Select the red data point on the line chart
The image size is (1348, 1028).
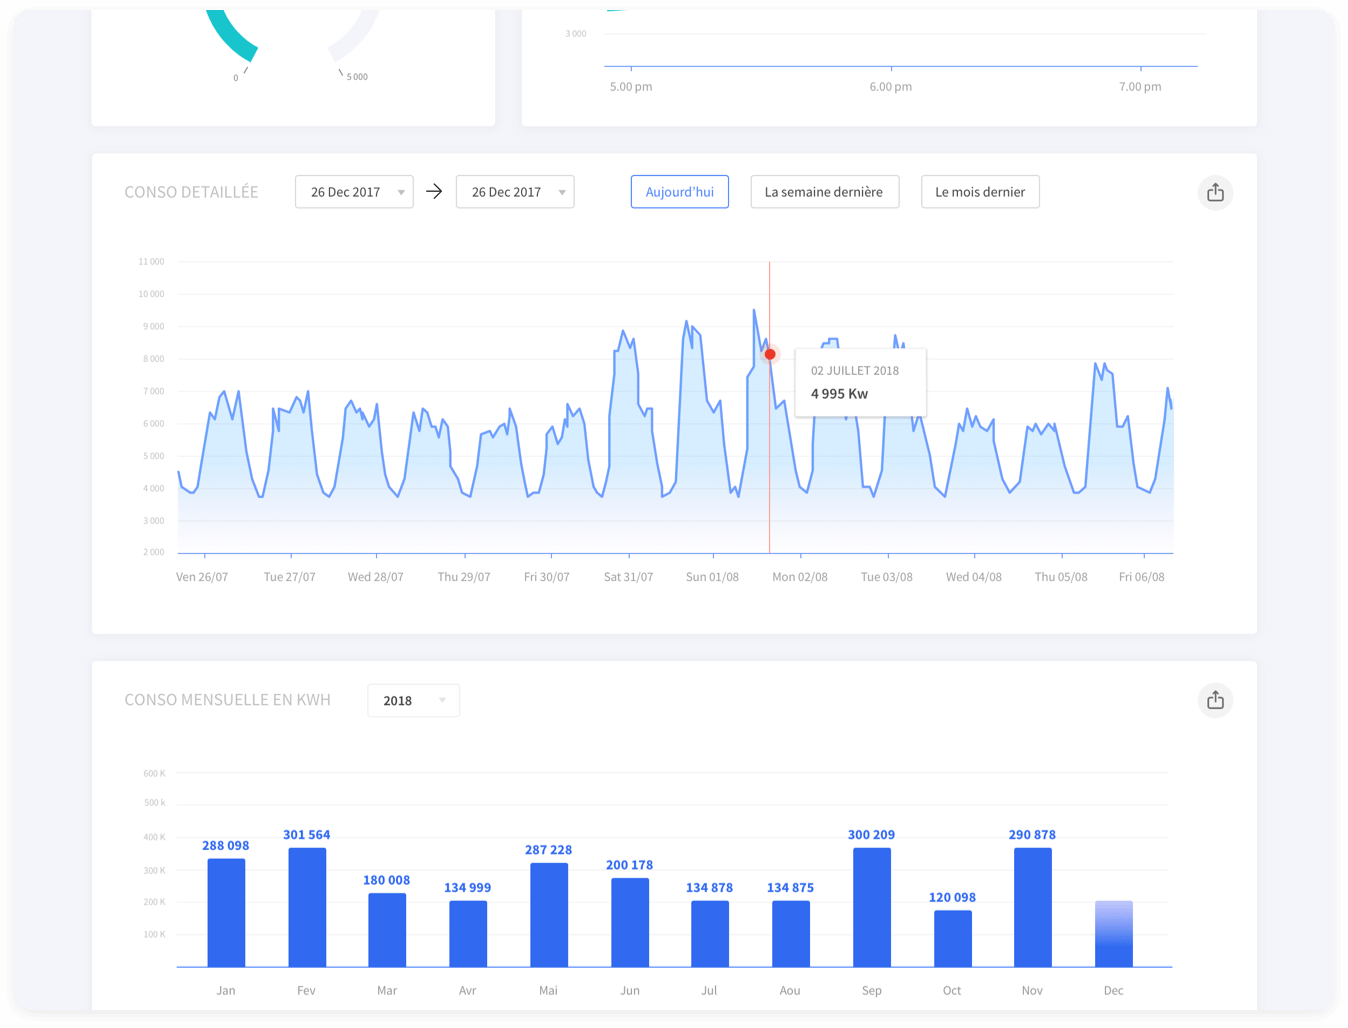click(x=770, y=353)
